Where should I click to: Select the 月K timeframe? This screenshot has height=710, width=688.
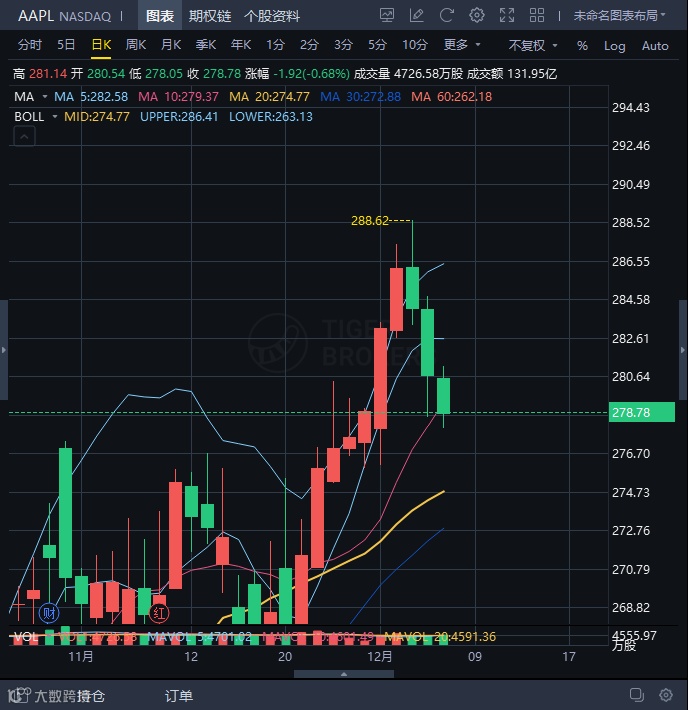coord(171,45)
